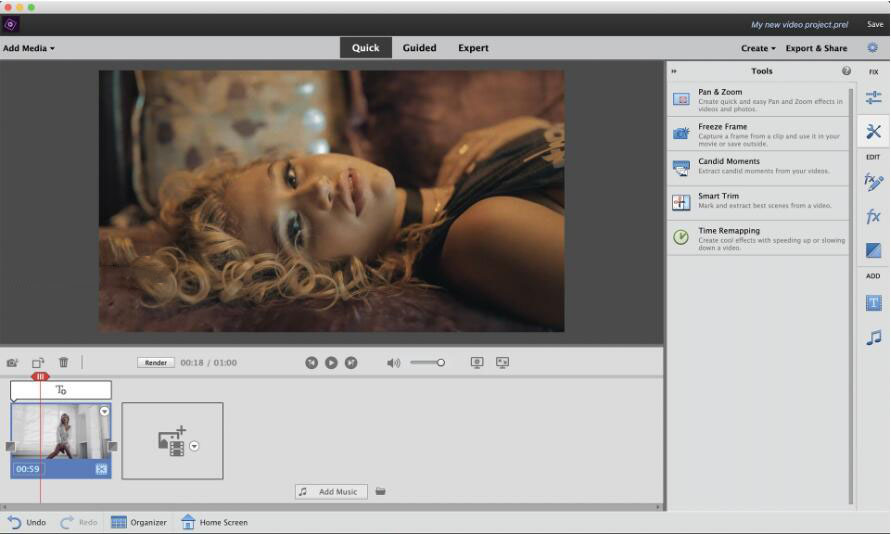Collapse the Tools panel with double arrow
The image size is (891, 534).
coord(674,72)
